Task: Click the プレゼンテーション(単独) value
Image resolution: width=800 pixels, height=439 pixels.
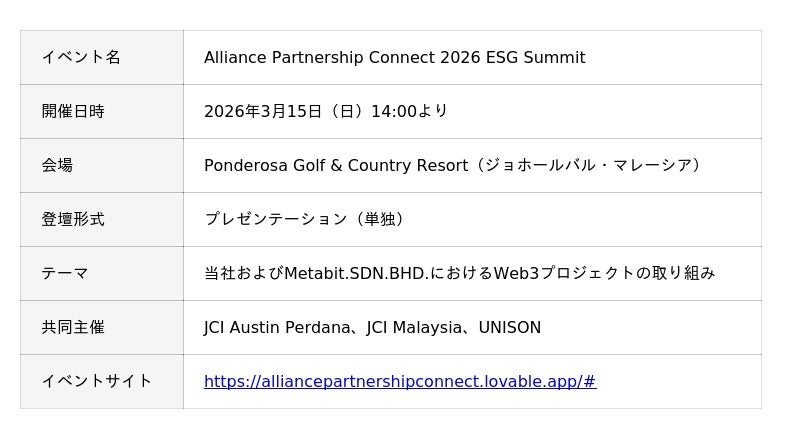Action: click(x=307, y=219)
